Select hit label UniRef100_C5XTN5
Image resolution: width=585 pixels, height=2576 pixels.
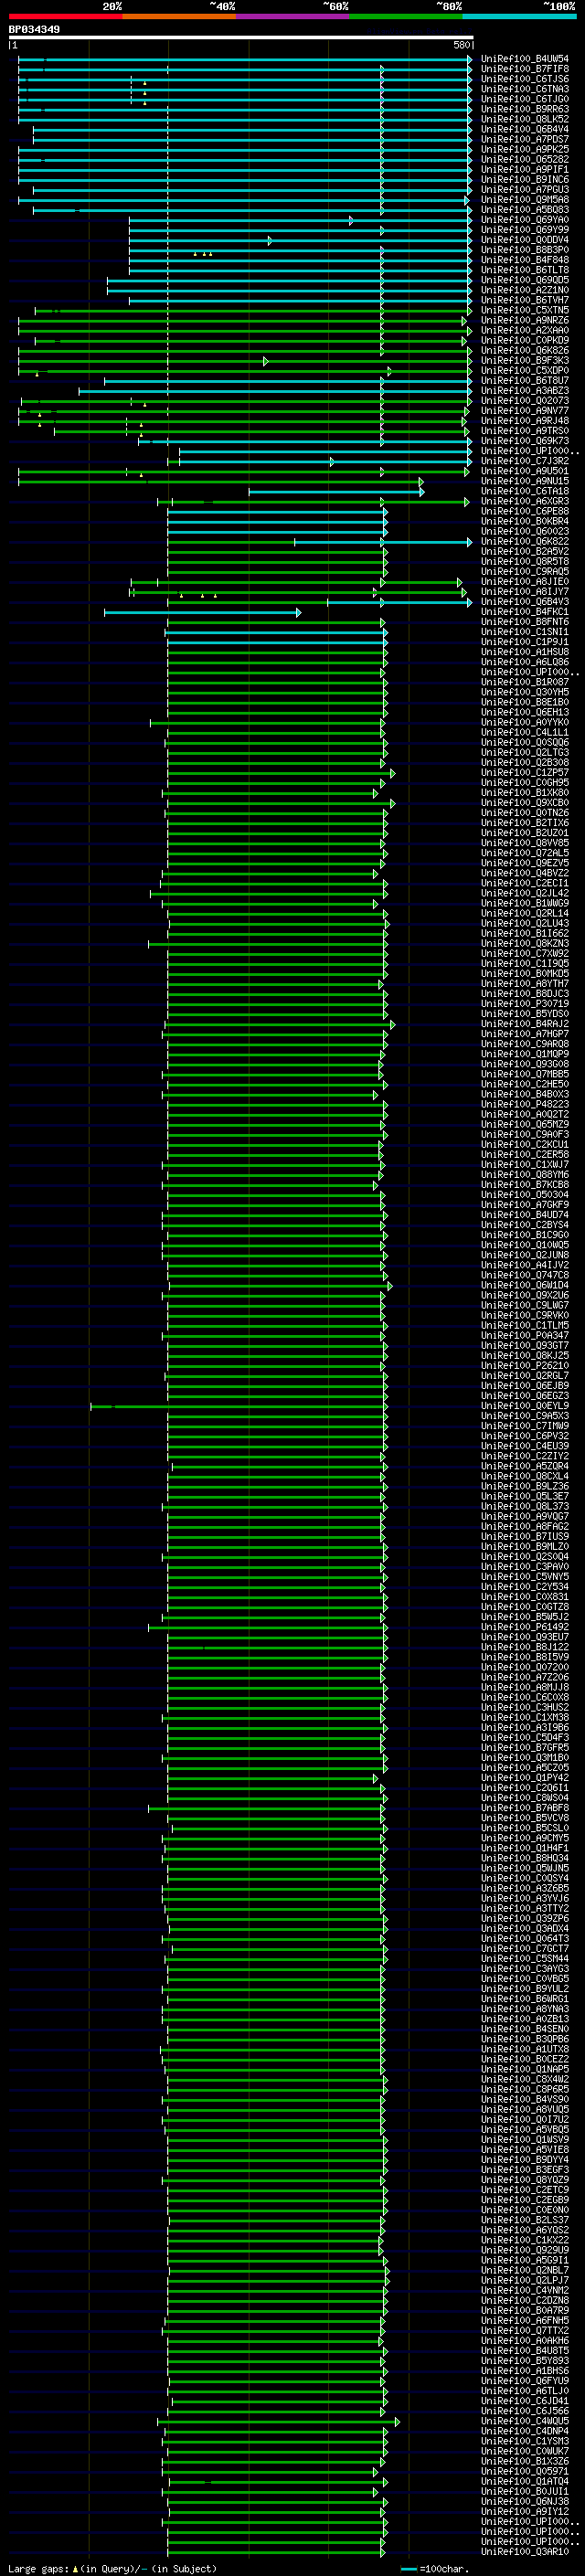[x=525, y=310]
